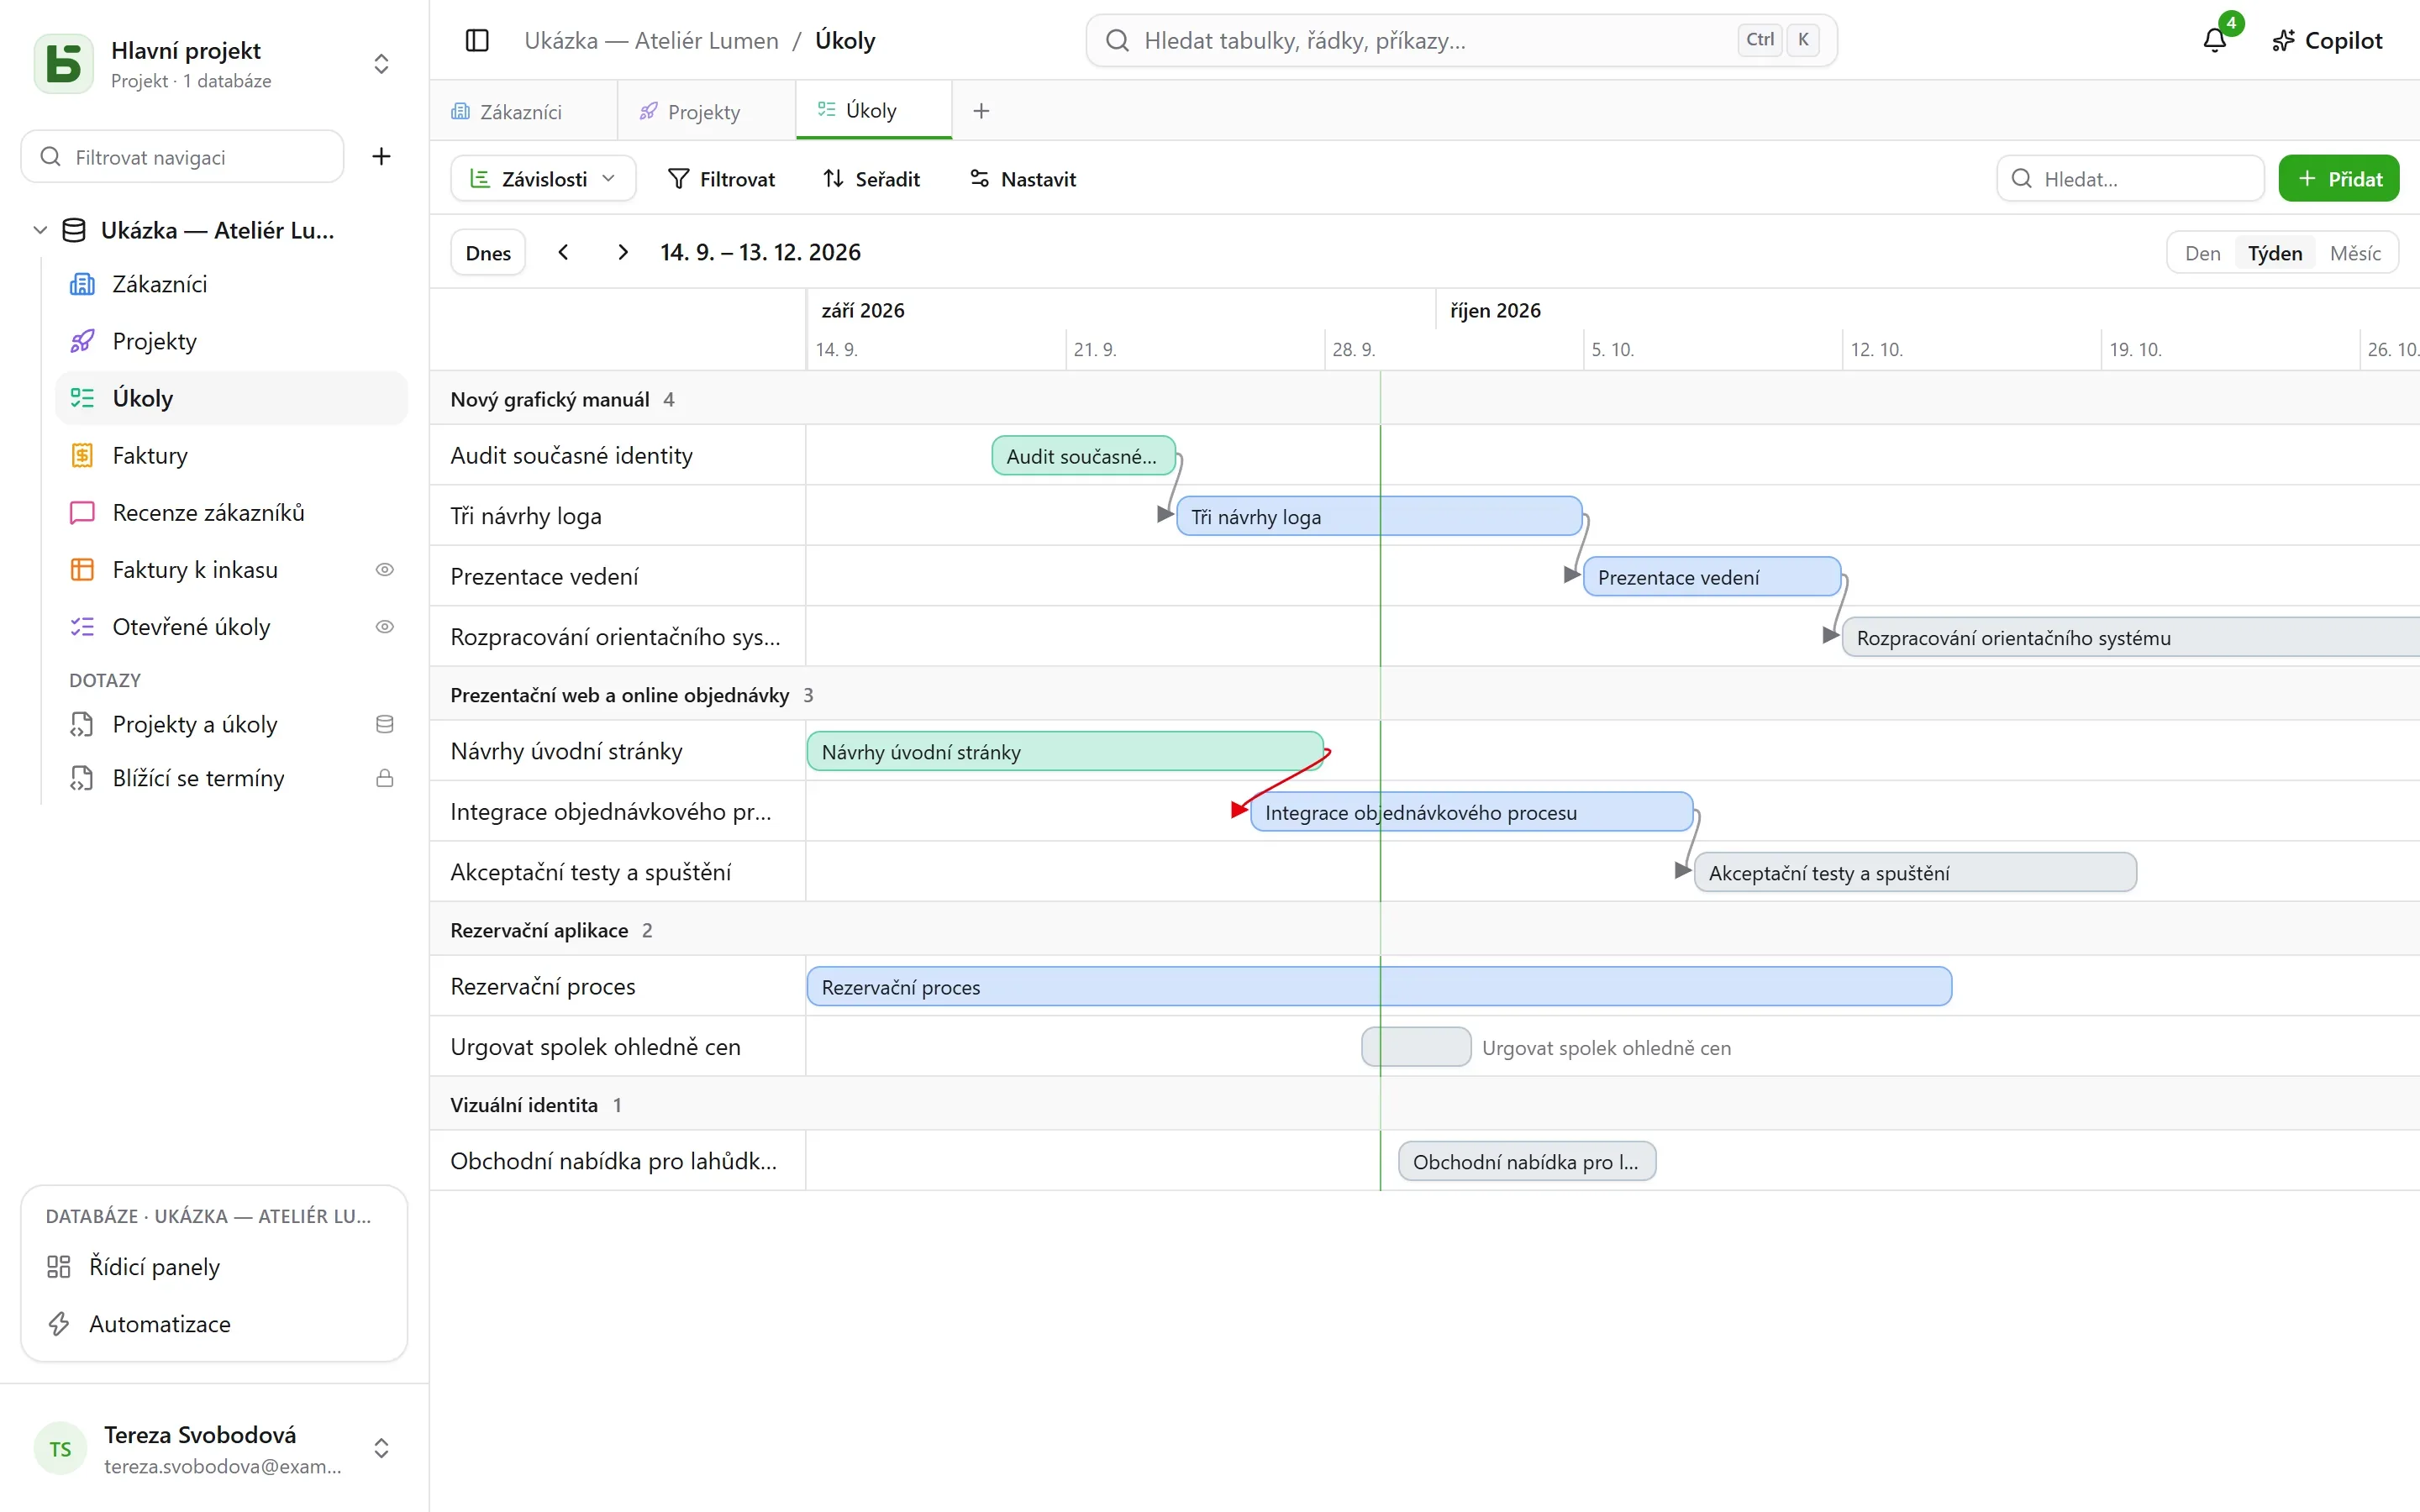Switch timeline to Měsíc view
This screenshot has height=1512, width=2420.
point(2355,254)
